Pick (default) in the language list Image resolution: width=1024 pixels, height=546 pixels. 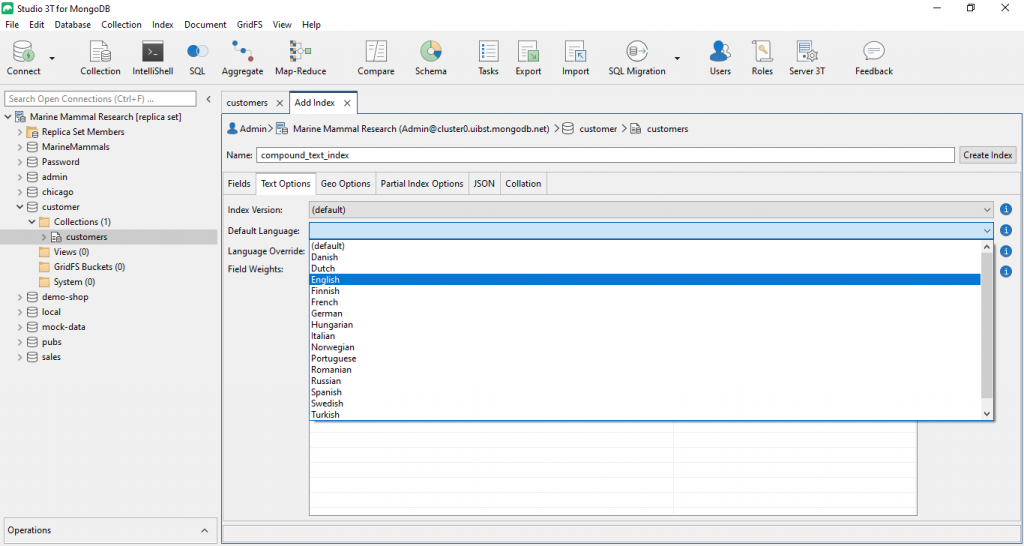(x=645, y=246)
